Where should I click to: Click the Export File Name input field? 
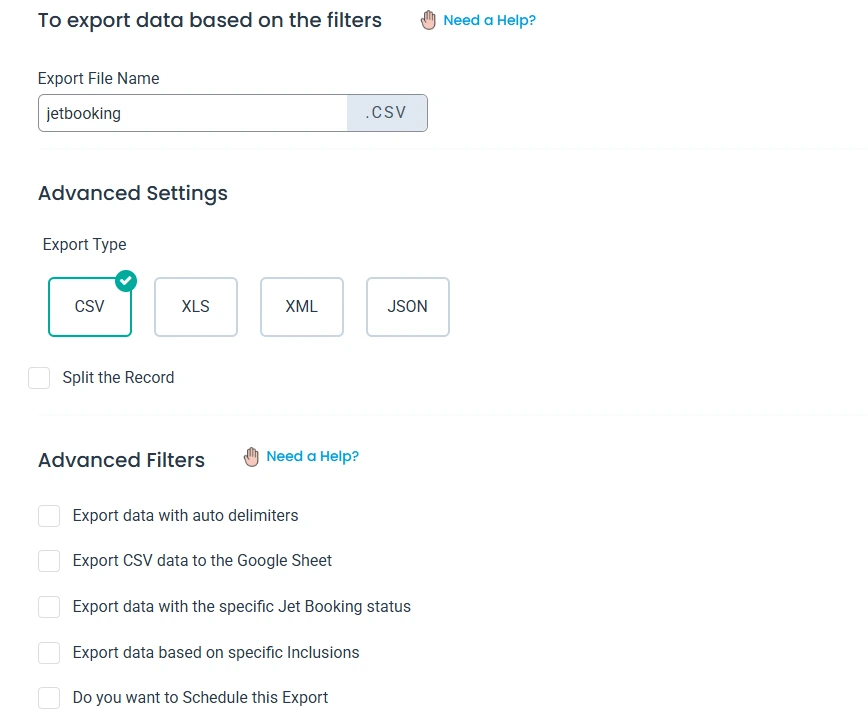(192, 113)
